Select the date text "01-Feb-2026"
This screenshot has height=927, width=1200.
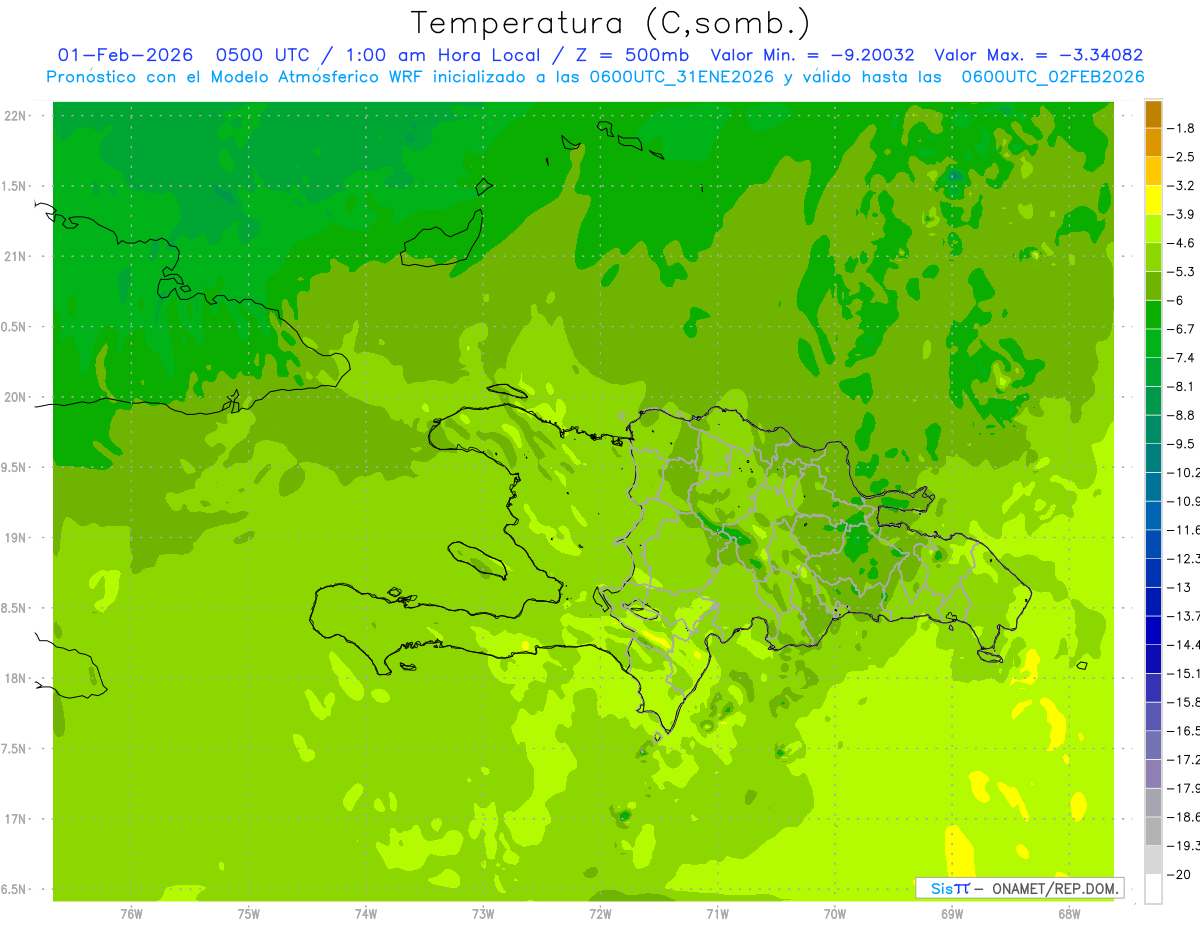125,55
